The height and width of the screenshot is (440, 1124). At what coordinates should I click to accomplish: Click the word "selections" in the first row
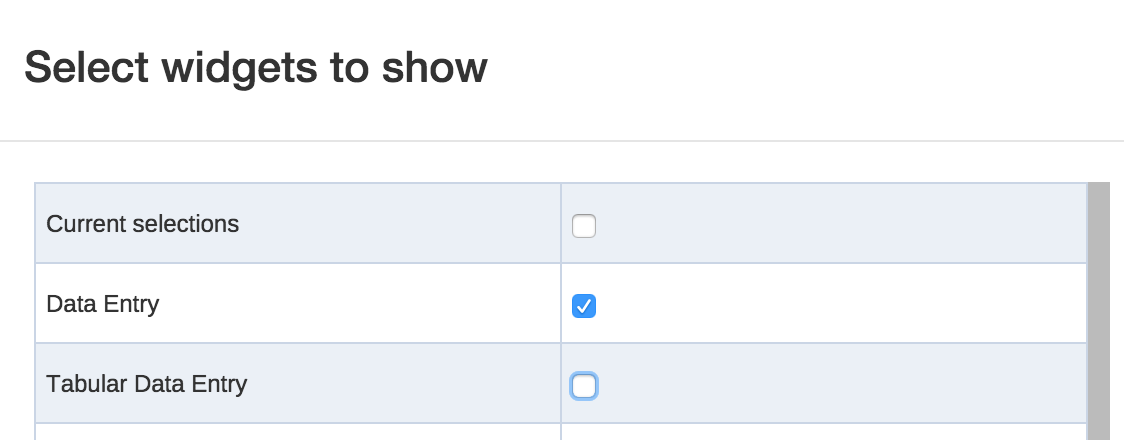coord(185,224)
